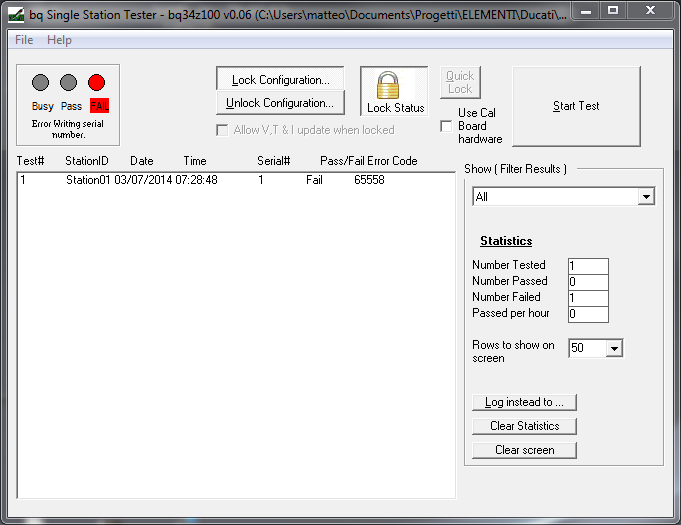Toggle Allow V,T & I update when locked
This screenshot has height=525, width=681.
(222, 130)
